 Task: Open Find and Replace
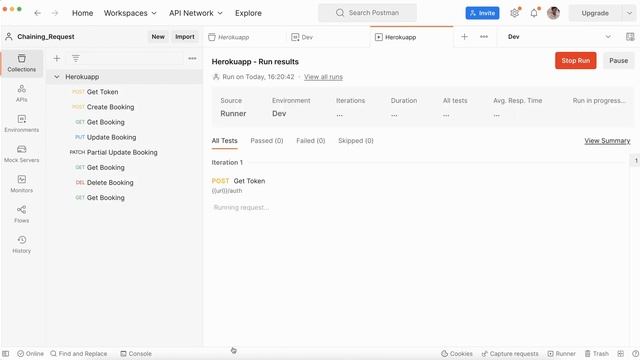pos(78,353)
